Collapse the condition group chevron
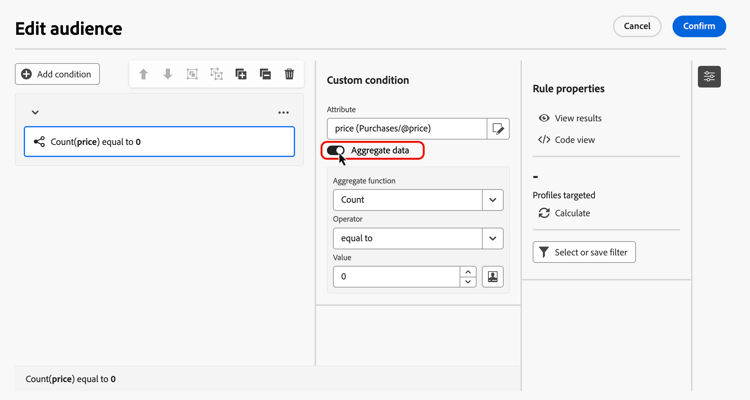Viewport: 750px width, 400px height. pyautogui.click(x=35, y=113)
